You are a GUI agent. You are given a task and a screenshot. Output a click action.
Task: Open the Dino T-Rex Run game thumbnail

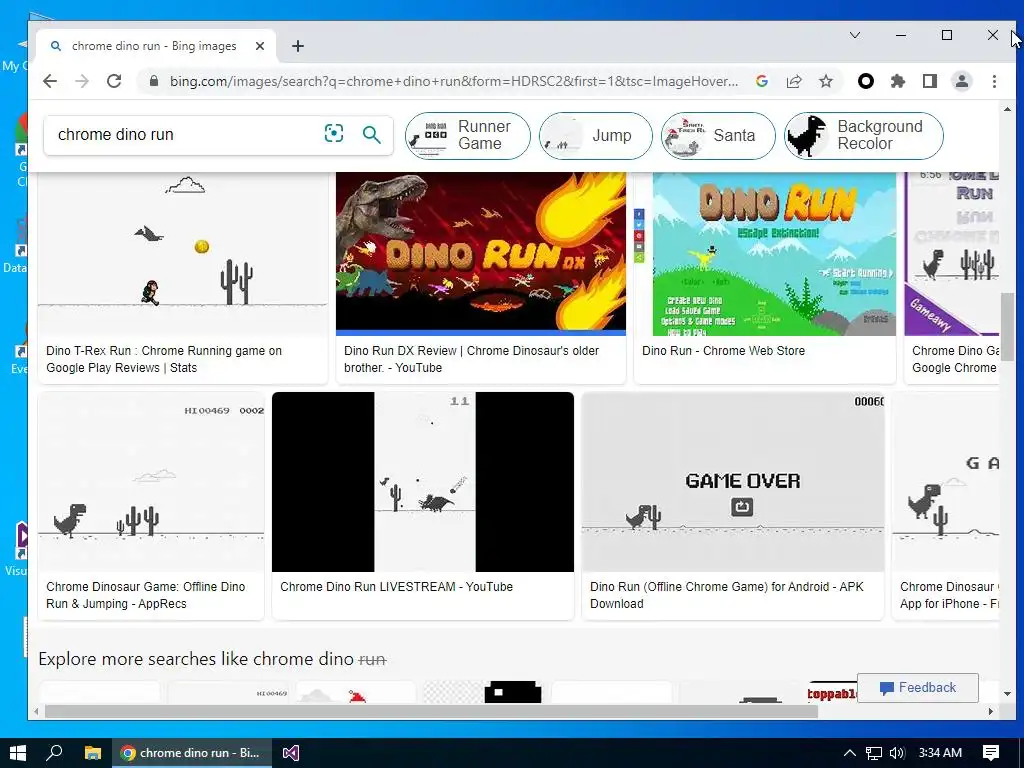click(x=183, y=253)
